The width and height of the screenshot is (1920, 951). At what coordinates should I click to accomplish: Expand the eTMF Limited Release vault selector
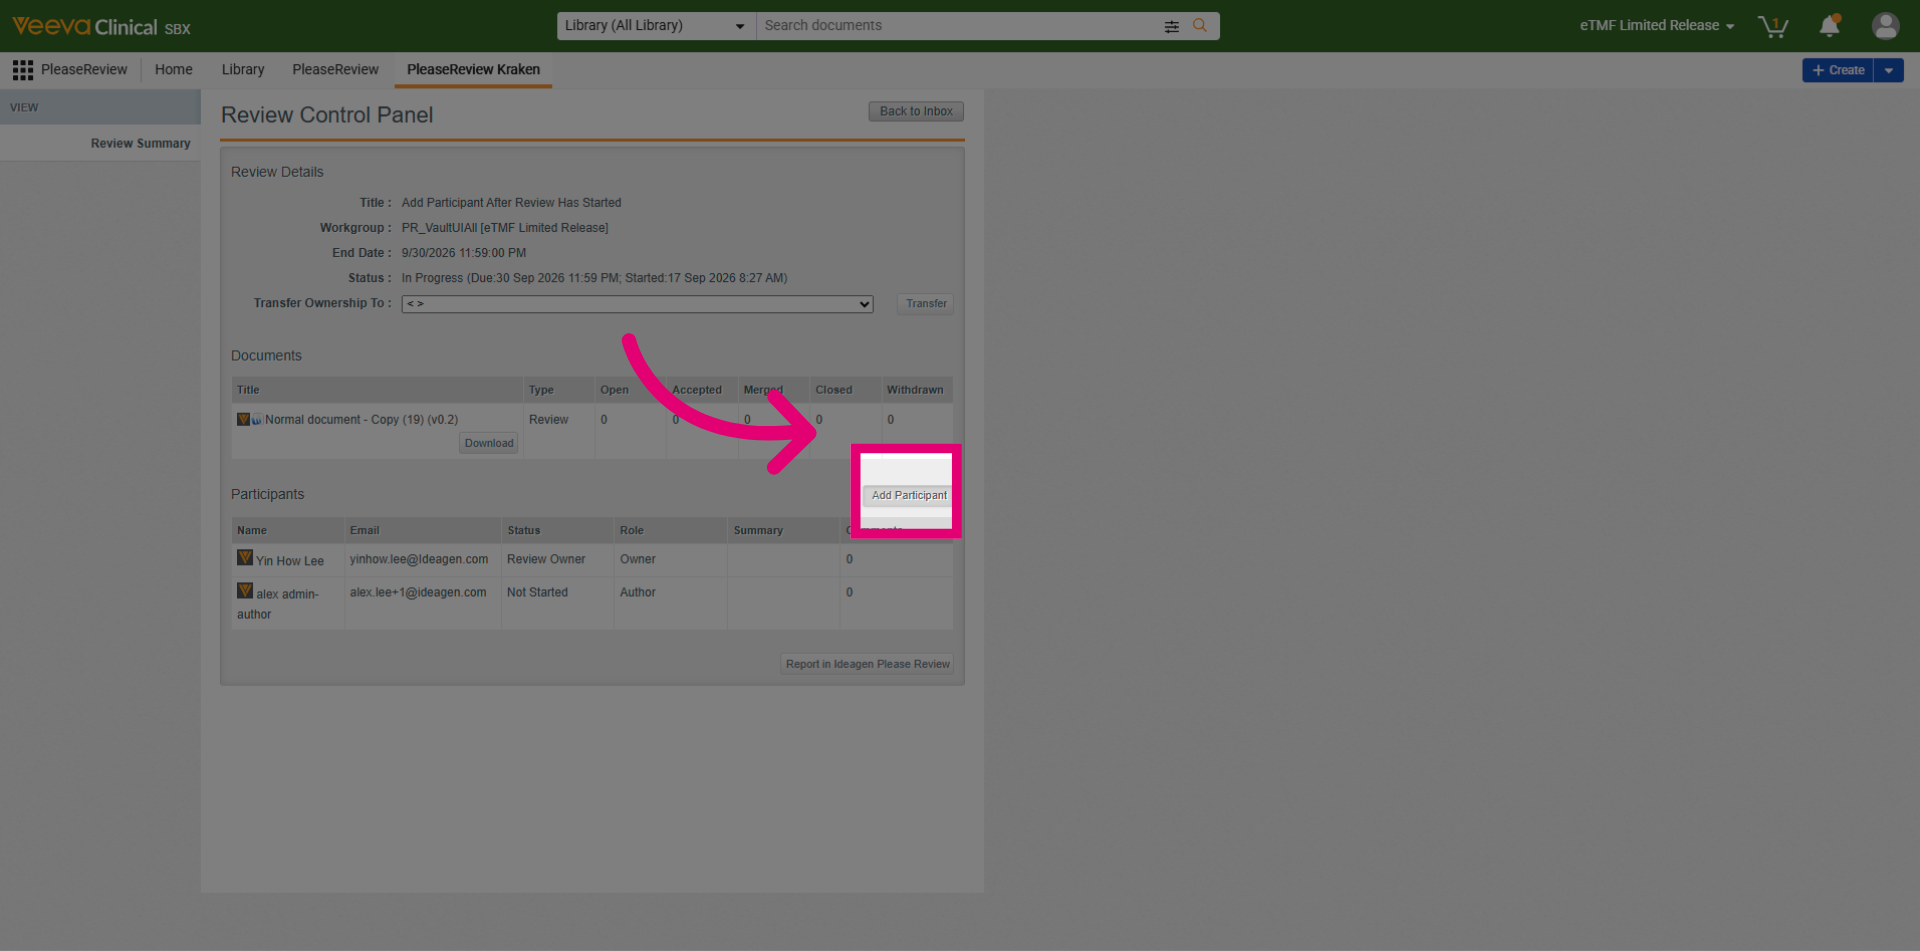1657,26
